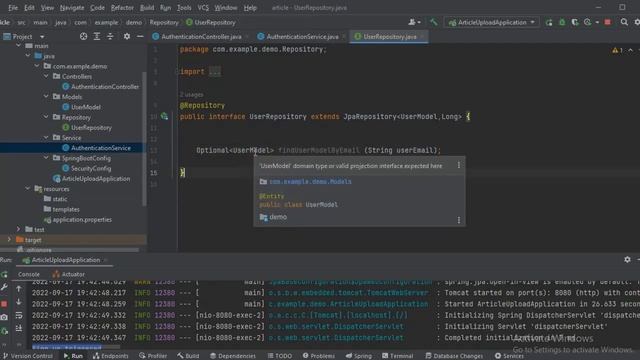
Task: Collapse com.example.demo package
Action: point(37,66)
